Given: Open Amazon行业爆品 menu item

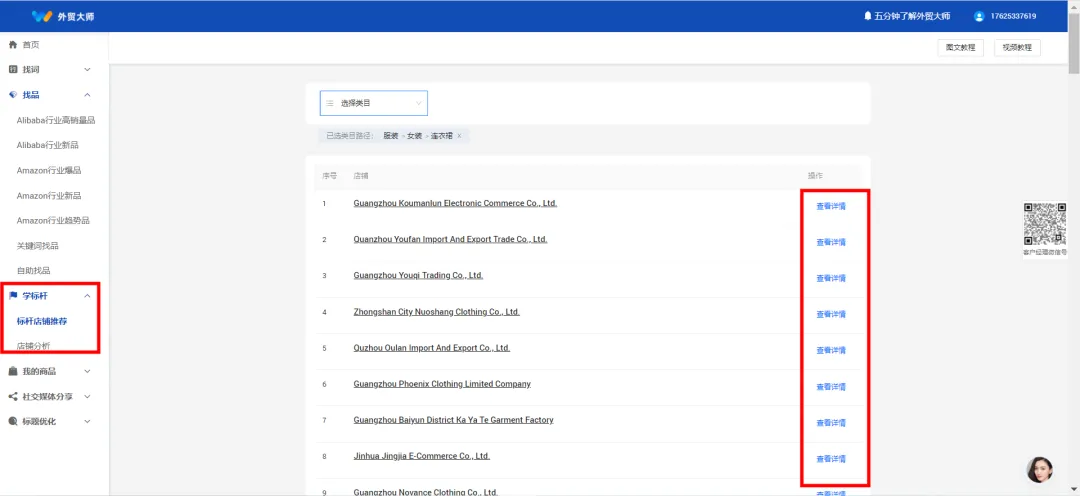Looking at the screenshot, I should click(49, 170).
